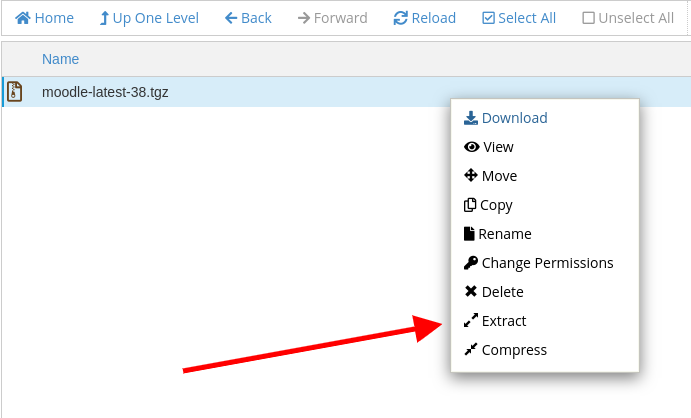
Task: Click the Forward arrow button
Action: 332,18
